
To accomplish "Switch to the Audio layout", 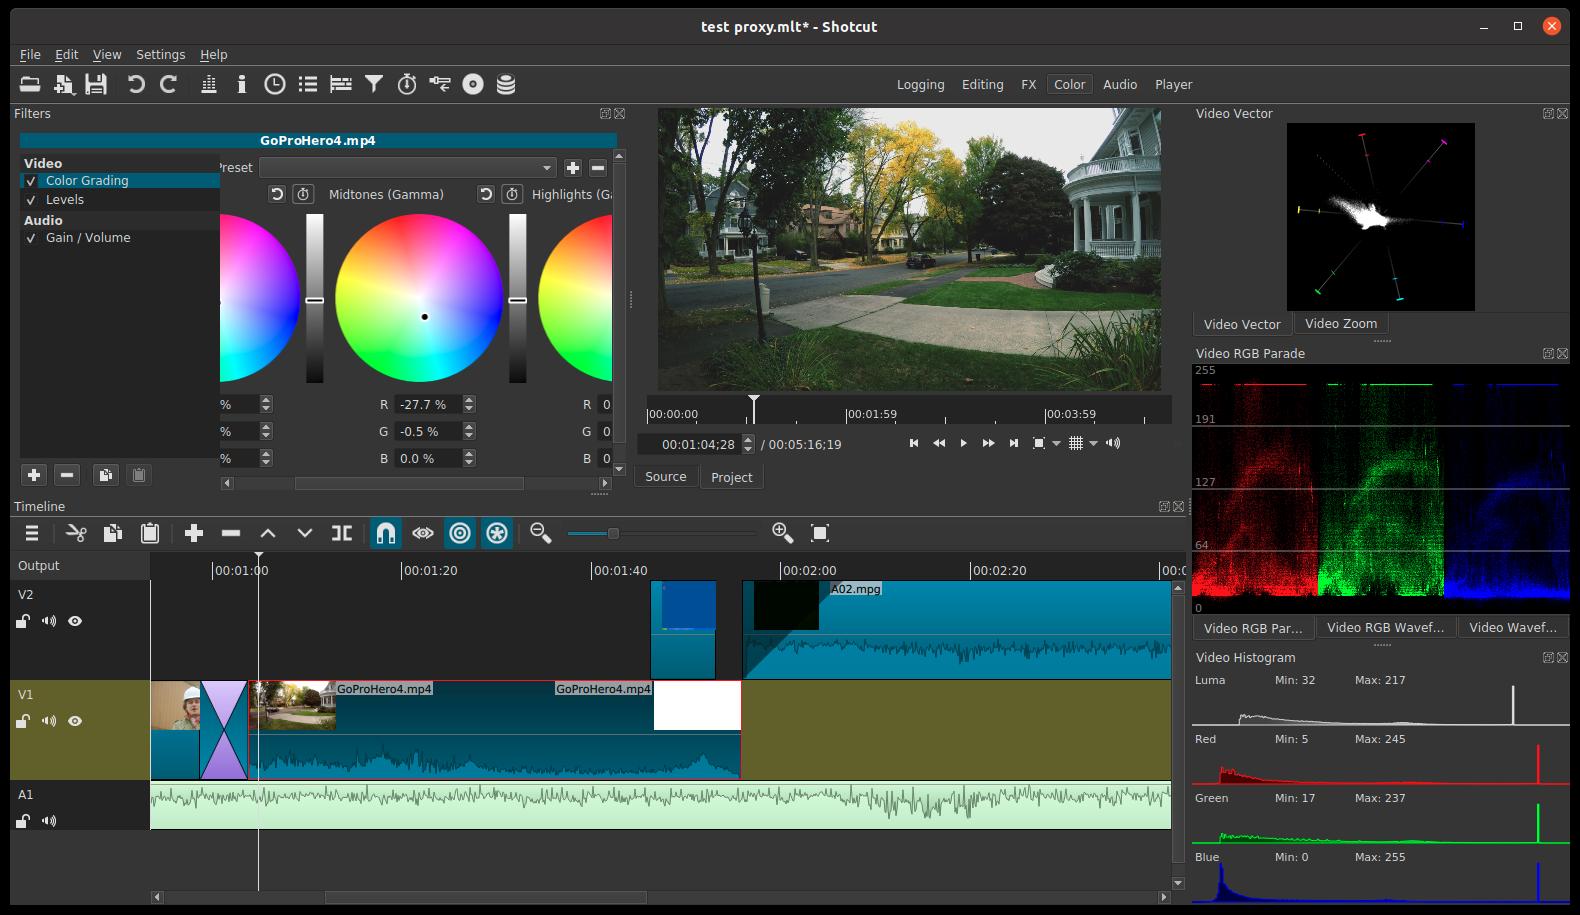I will (x=1120, y=85).
